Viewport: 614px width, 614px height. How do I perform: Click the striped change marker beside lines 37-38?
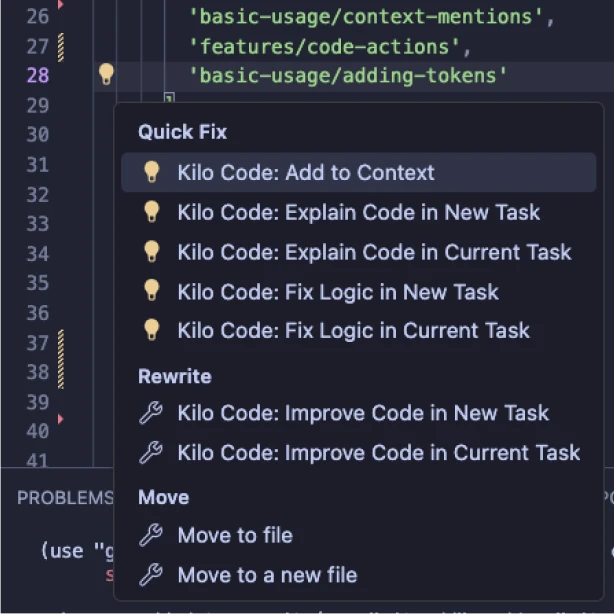[x=61, y=359]
